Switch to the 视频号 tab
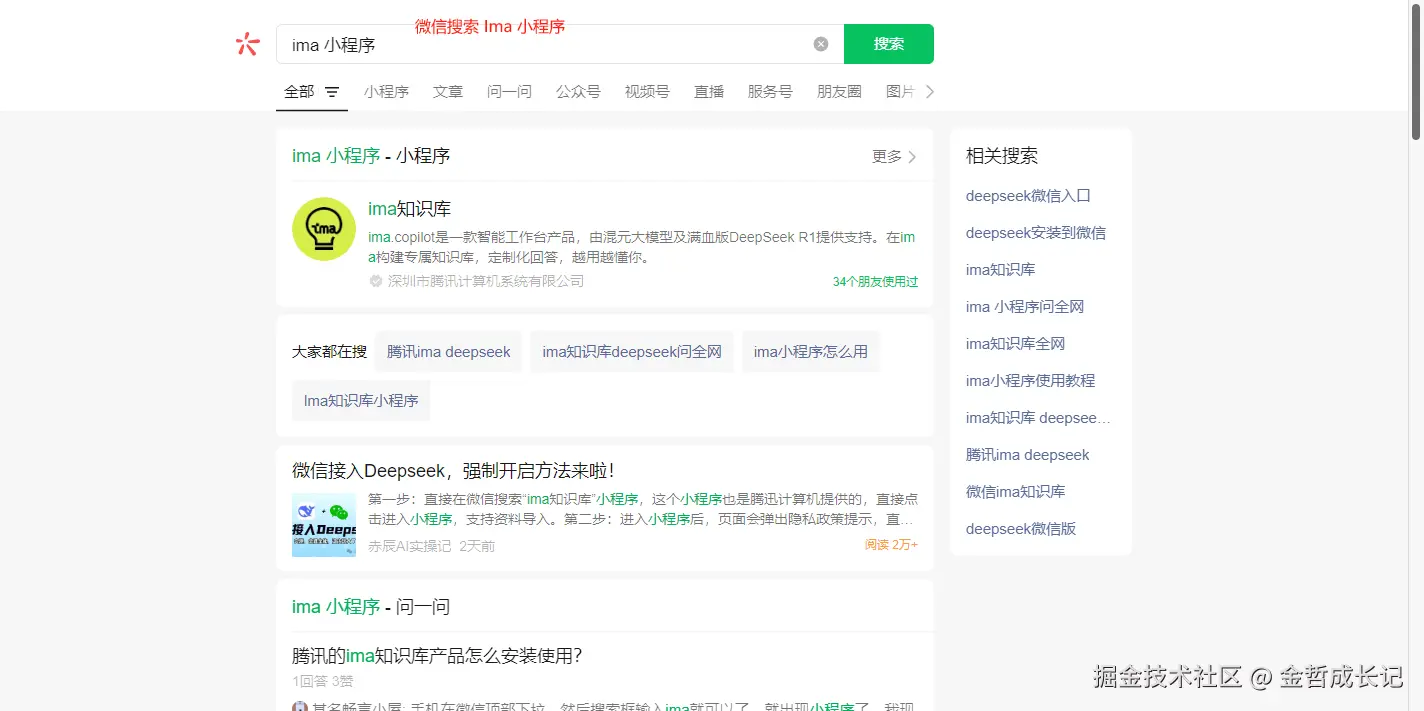 (x=647, y=91)
